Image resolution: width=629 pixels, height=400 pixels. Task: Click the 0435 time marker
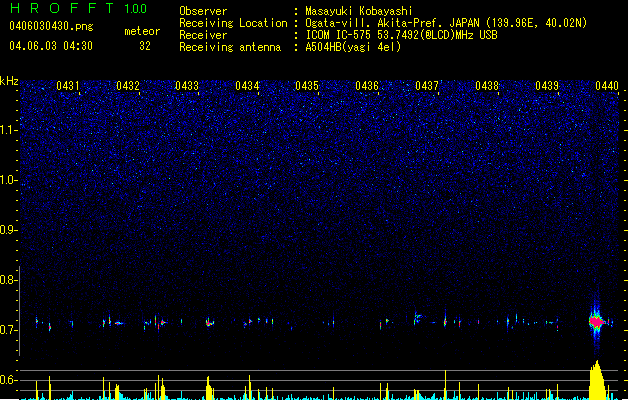tap(307, 85)
